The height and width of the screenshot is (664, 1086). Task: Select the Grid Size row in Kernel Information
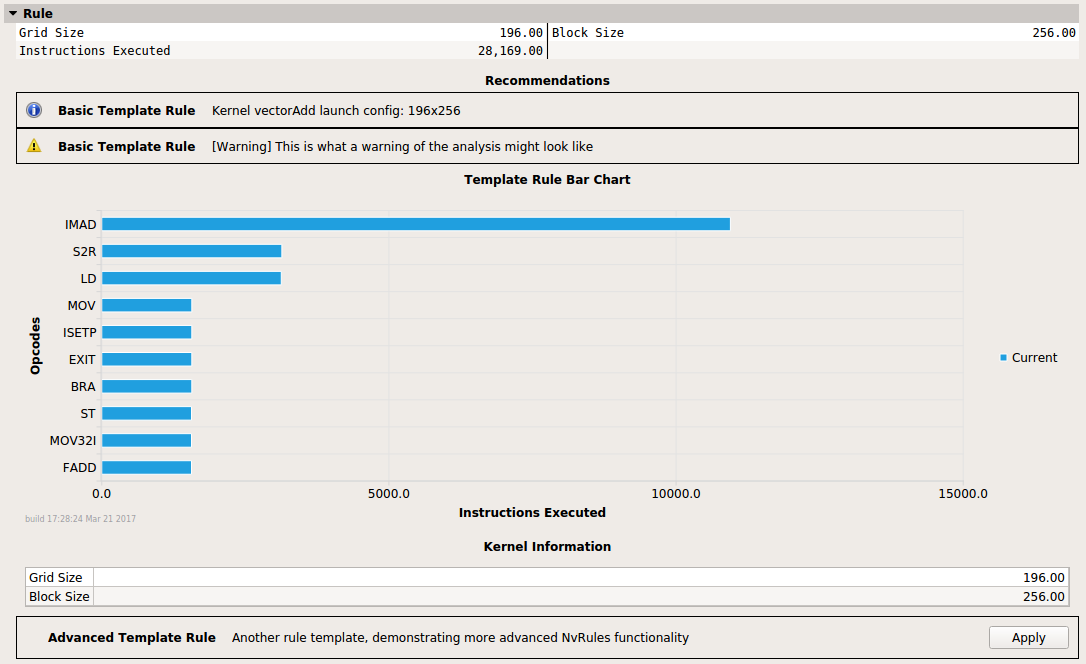pyautogui.click(x=546, y=577)
